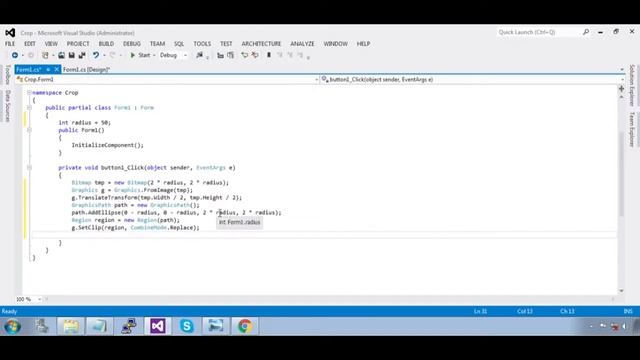Click the New Project toolbar icon
This screenshot has width=640, height=360.
coord(45,55)
